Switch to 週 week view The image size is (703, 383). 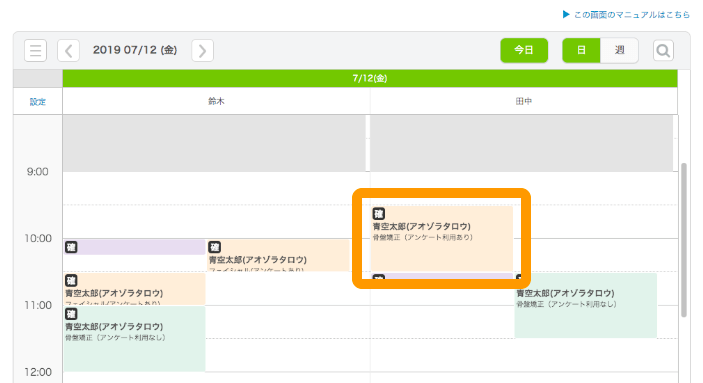pos(619,50)
